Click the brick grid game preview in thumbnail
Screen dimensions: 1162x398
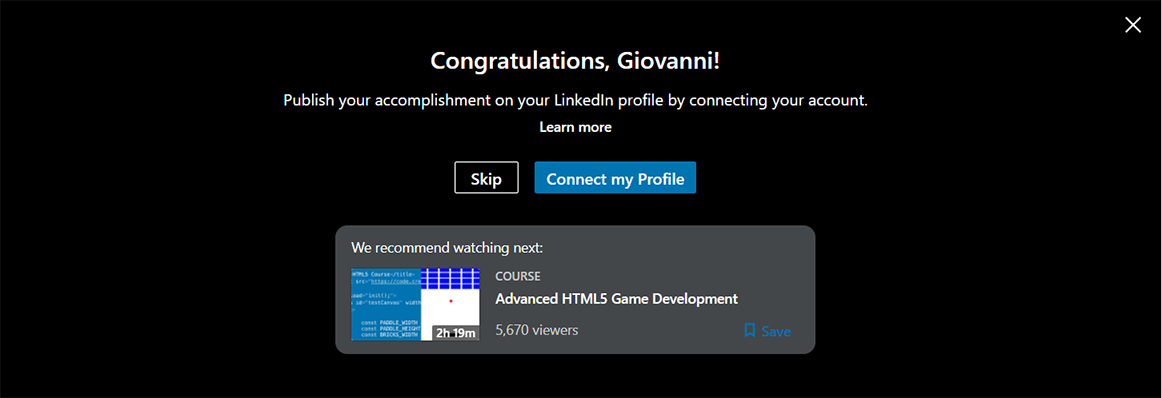point(450,279)
